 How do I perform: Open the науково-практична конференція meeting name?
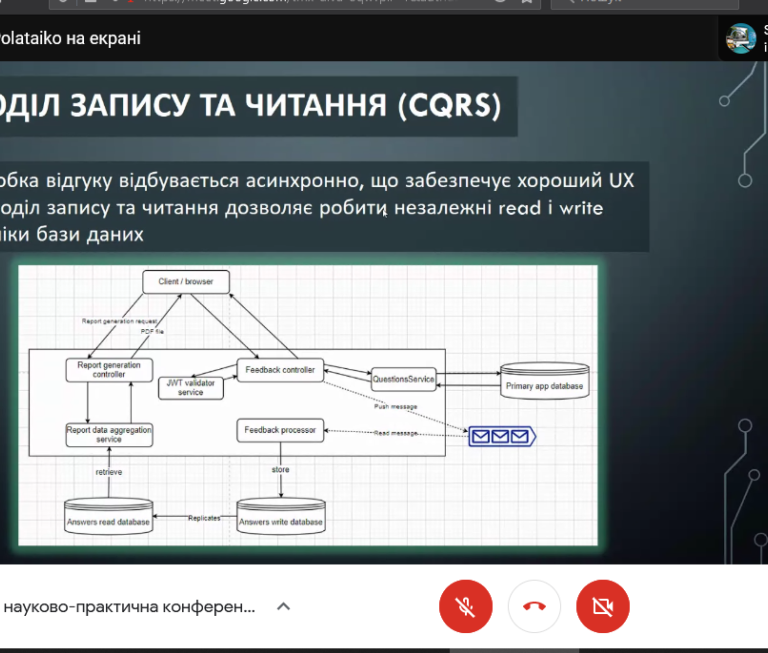[128, 606]
